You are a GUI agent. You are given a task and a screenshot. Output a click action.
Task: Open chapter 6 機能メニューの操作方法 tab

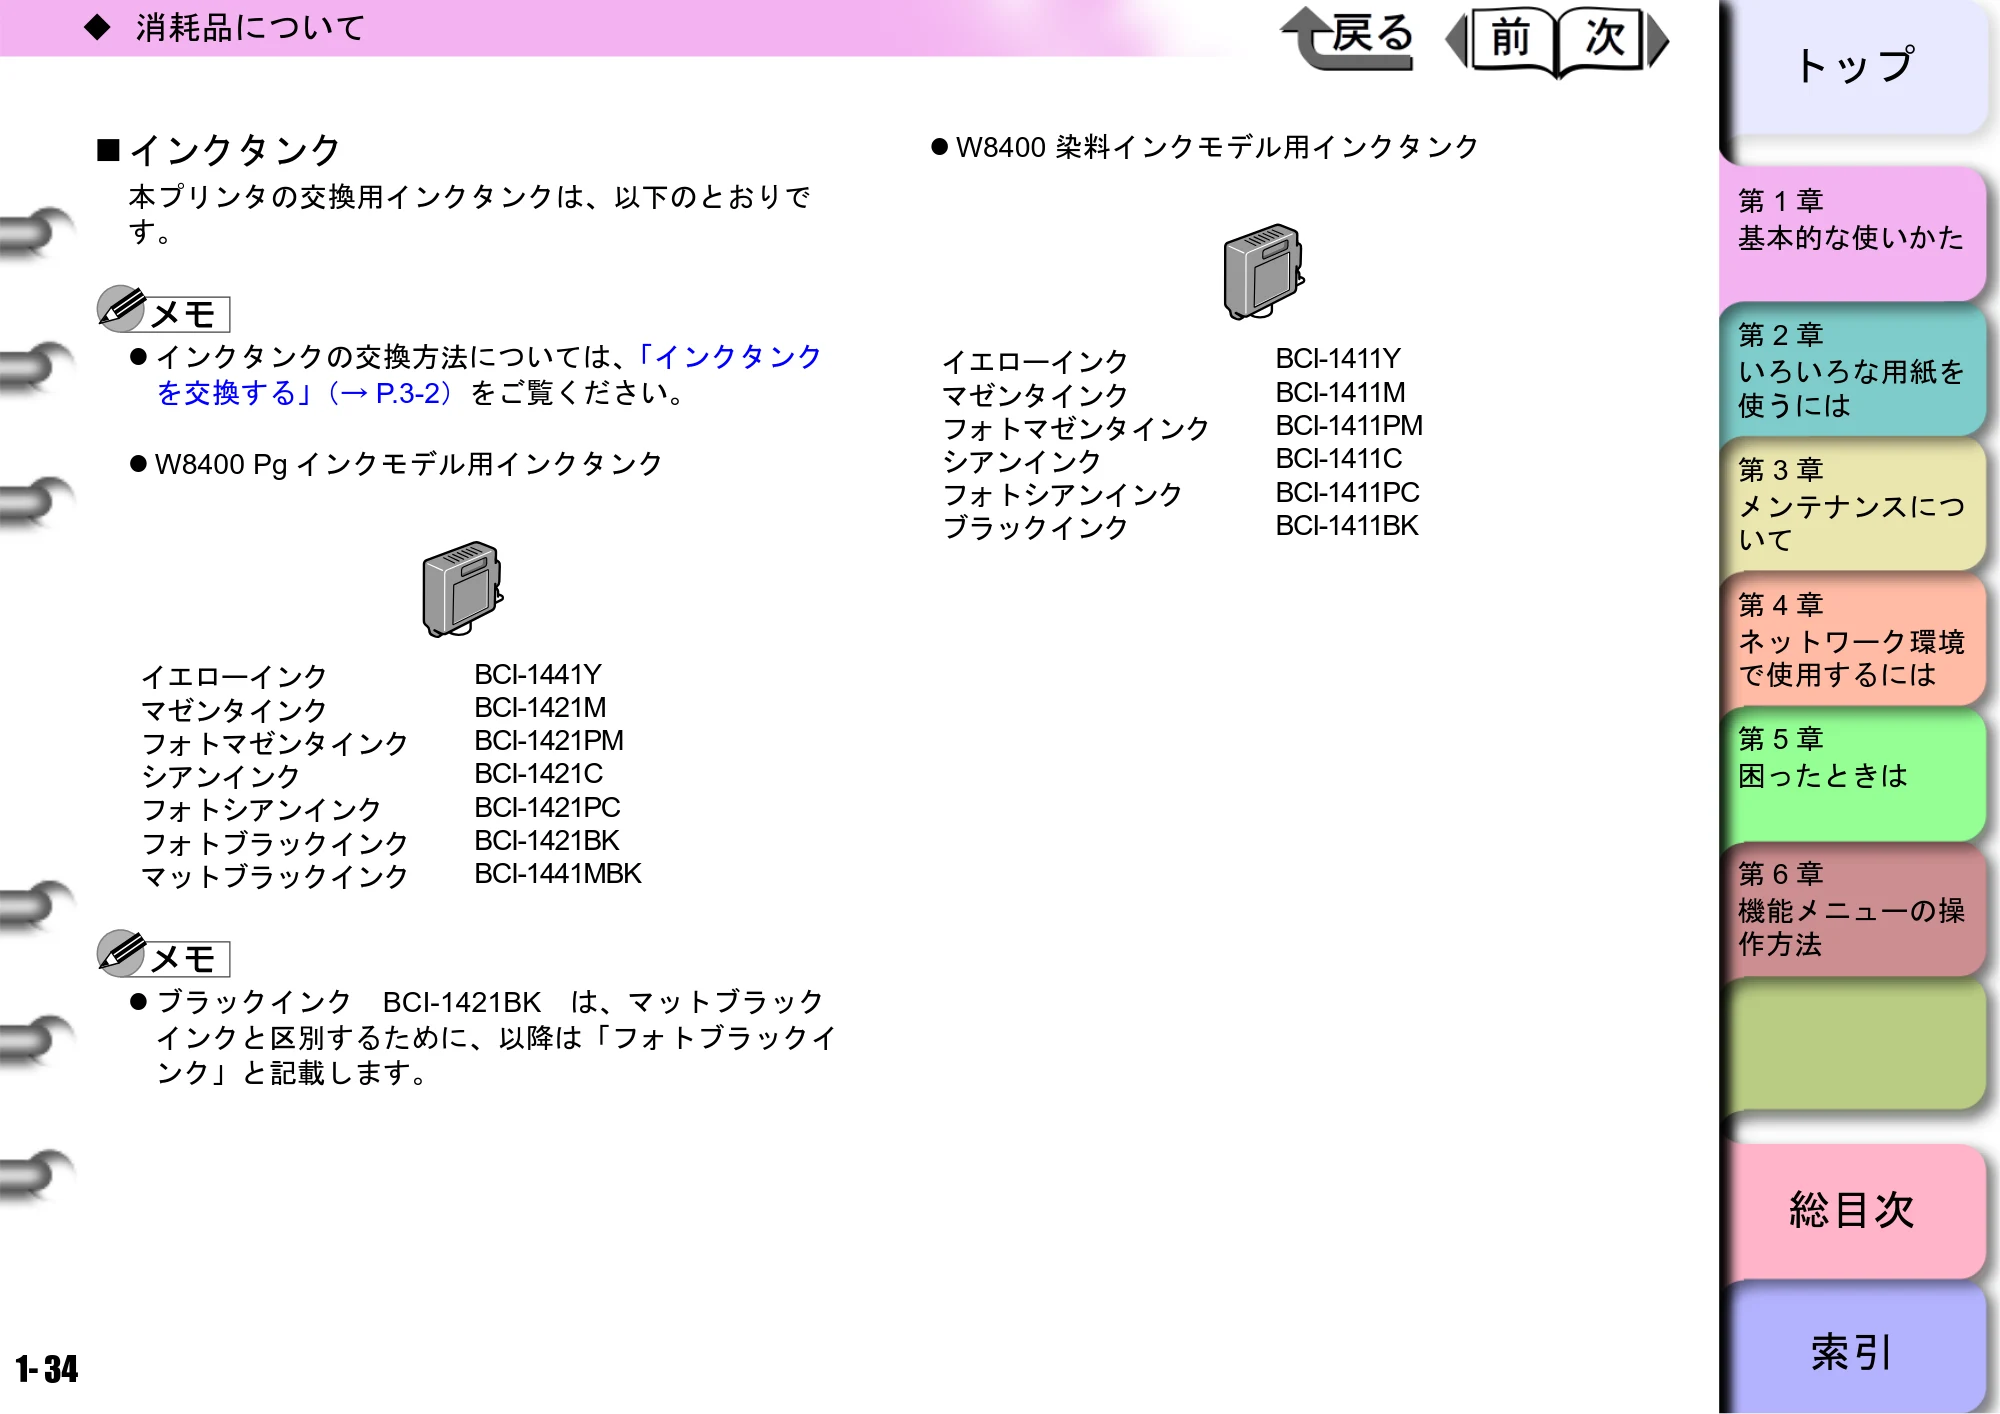click(1852, 909)
